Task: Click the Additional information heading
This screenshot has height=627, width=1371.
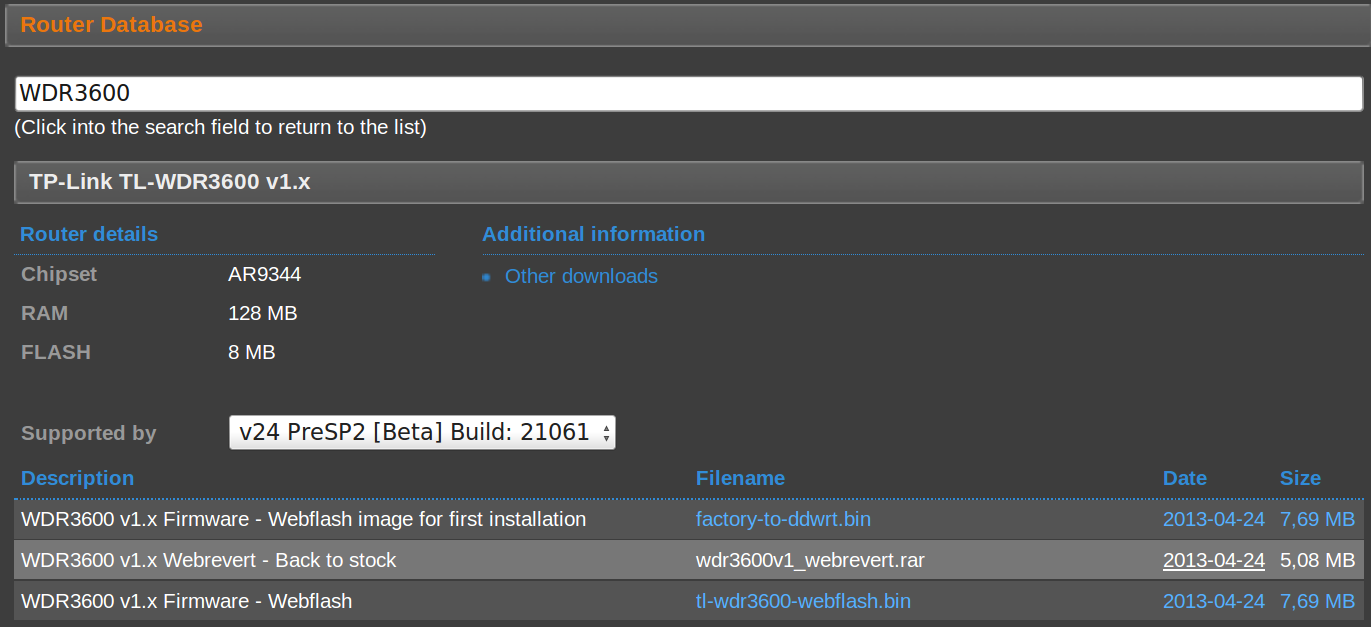Action: (x=593, y=234)
